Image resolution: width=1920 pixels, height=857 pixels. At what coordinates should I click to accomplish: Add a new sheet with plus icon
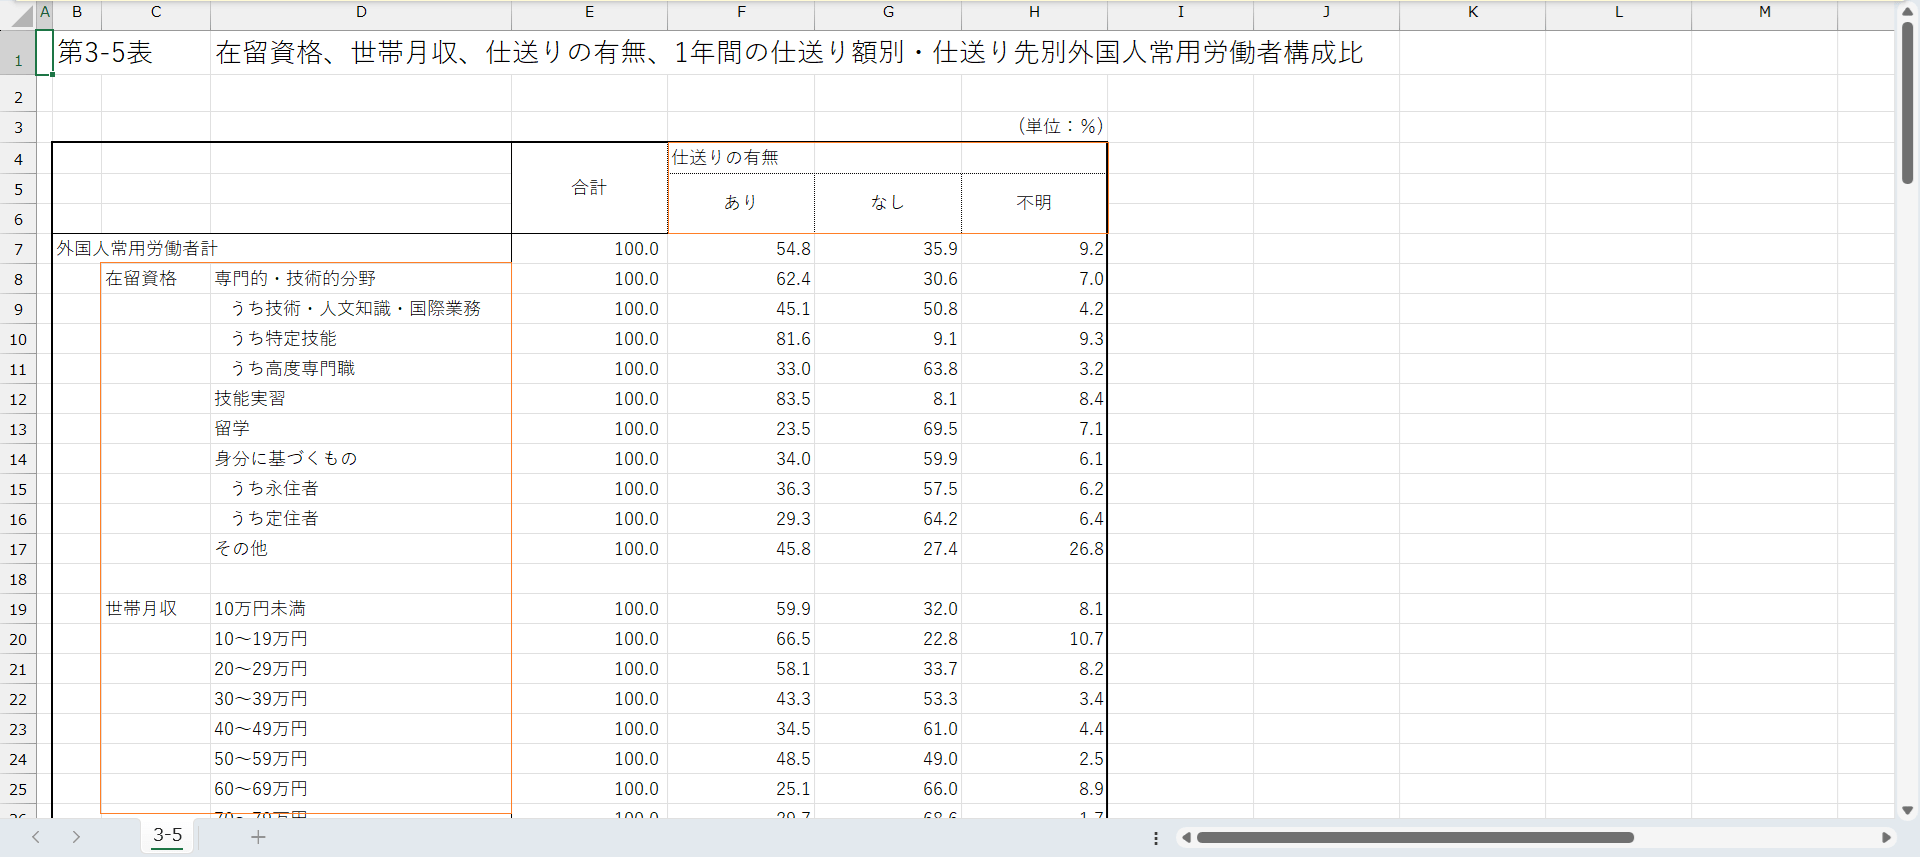258,837
